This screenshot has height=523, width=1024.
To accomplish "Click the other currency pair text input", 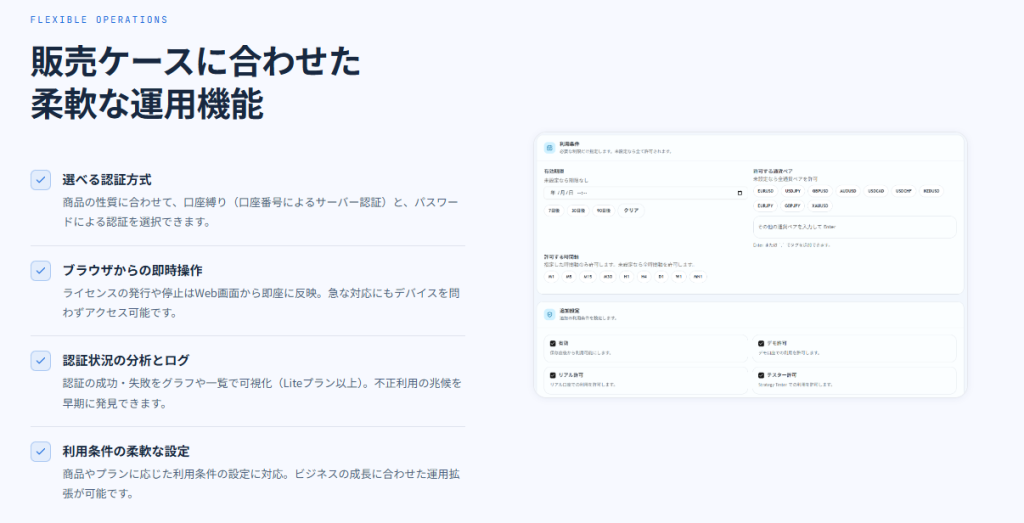I will (x=854, y=227).
